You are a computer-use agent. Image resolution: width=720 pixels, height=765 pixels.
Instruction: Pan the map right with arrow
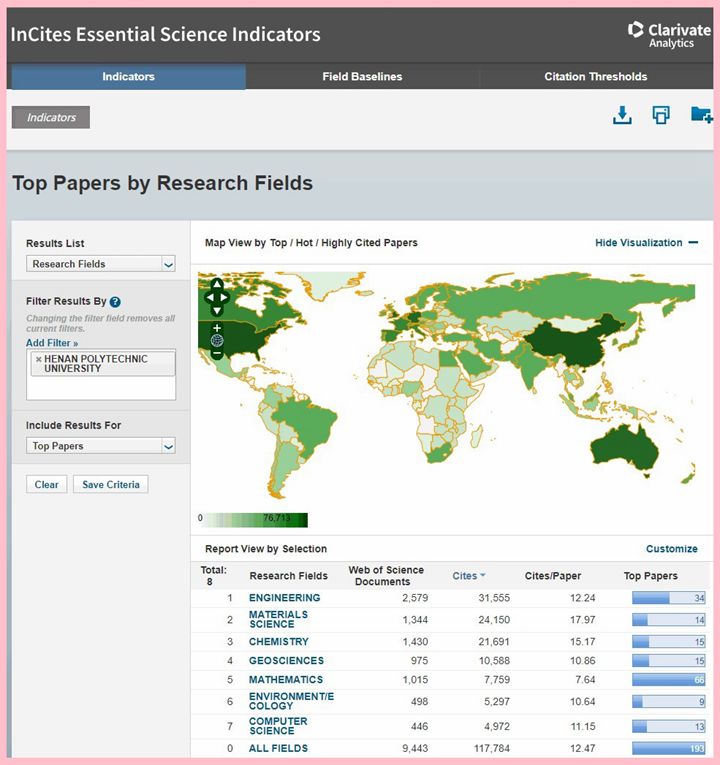[226, 297]
